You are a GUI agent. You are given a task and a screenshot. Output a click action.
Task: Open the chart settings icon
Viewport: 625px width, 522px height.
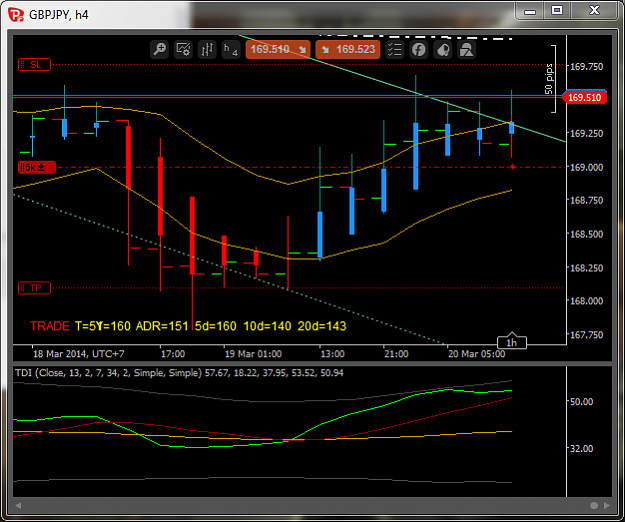tap(183, 49)
